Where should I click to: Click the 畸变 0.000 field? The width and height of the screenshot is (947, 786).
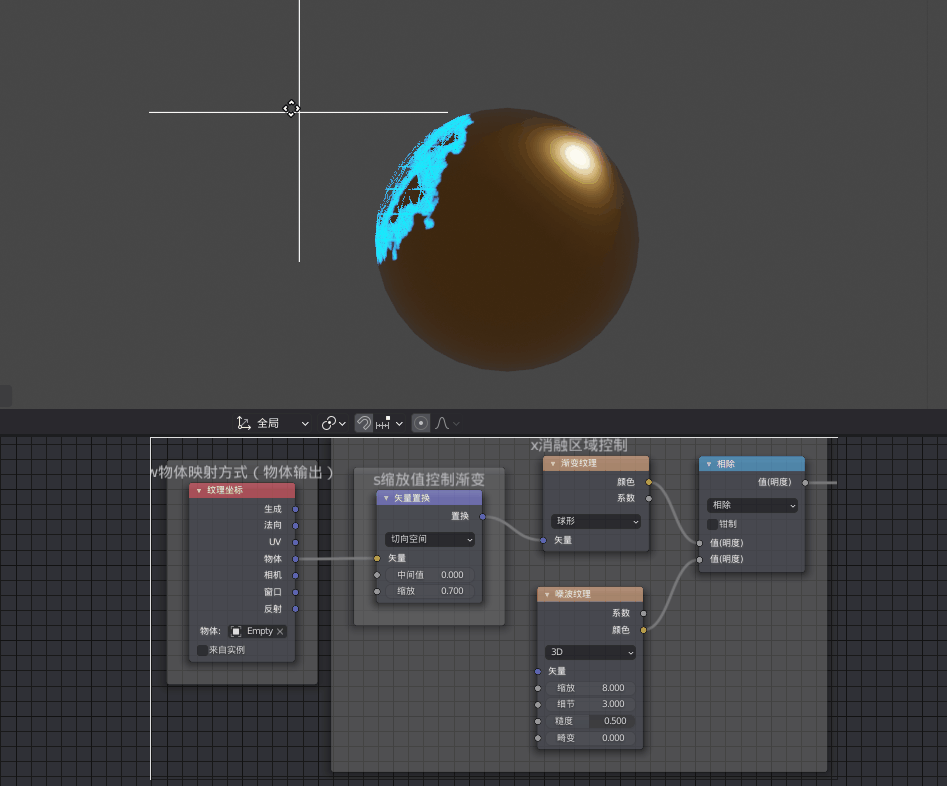[590, 738]
